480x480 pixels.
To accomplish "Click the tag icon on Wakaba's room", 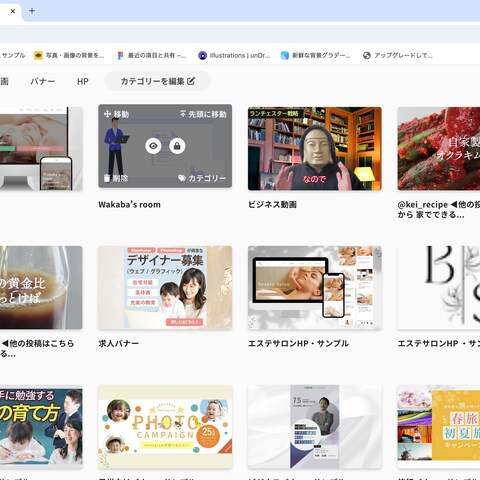I will 182,178.
